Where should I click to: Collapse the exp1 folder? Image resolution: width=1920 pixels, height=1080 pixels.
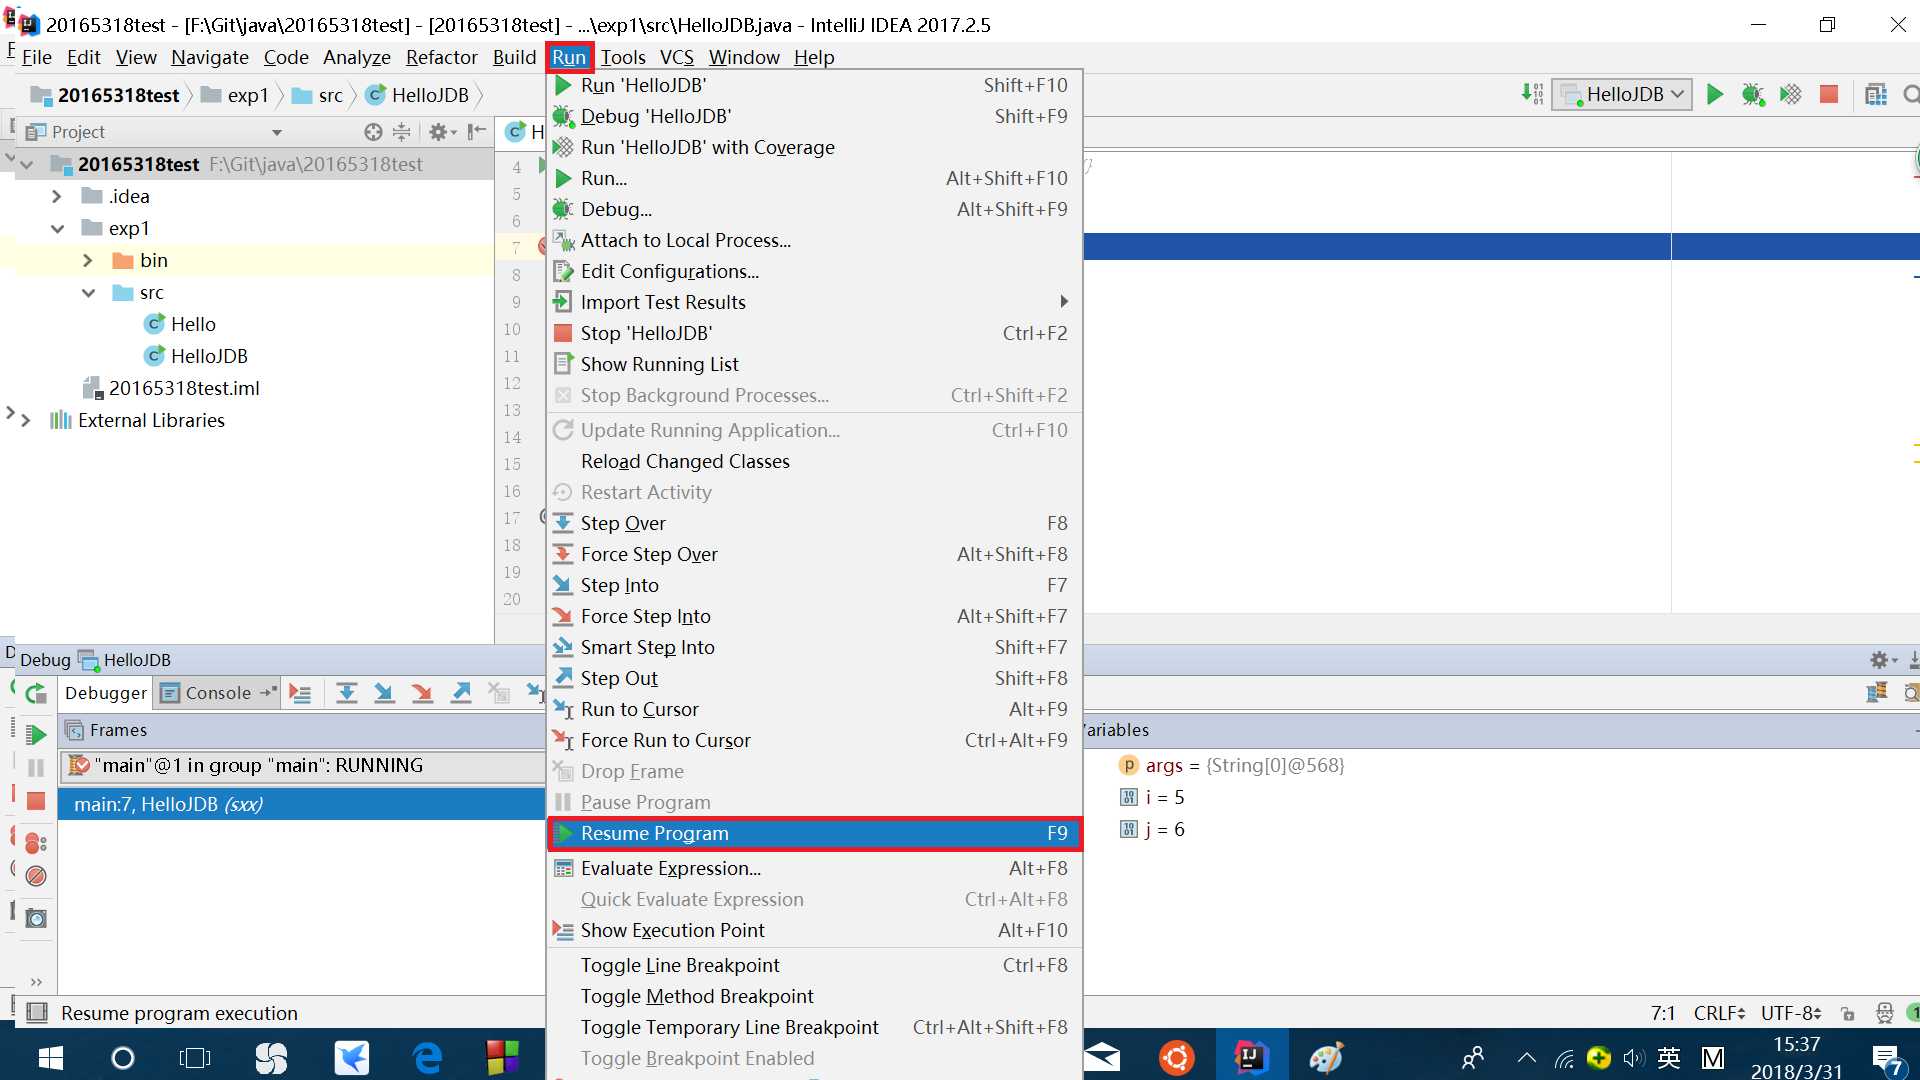[57, 228]
